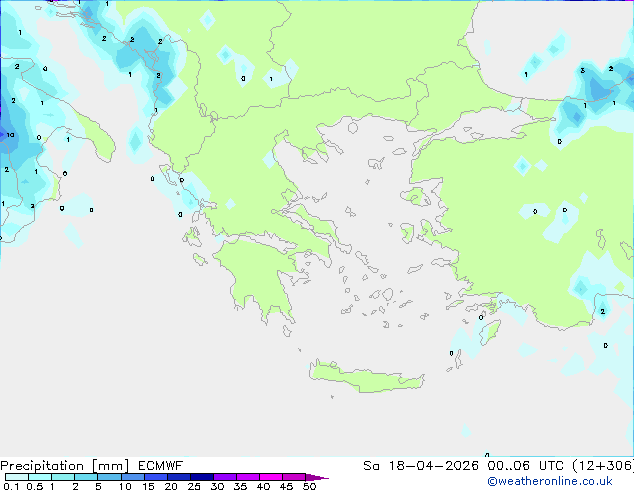Click the above-50 arrow tip of legend
The image size is (634, 490).
317,477
